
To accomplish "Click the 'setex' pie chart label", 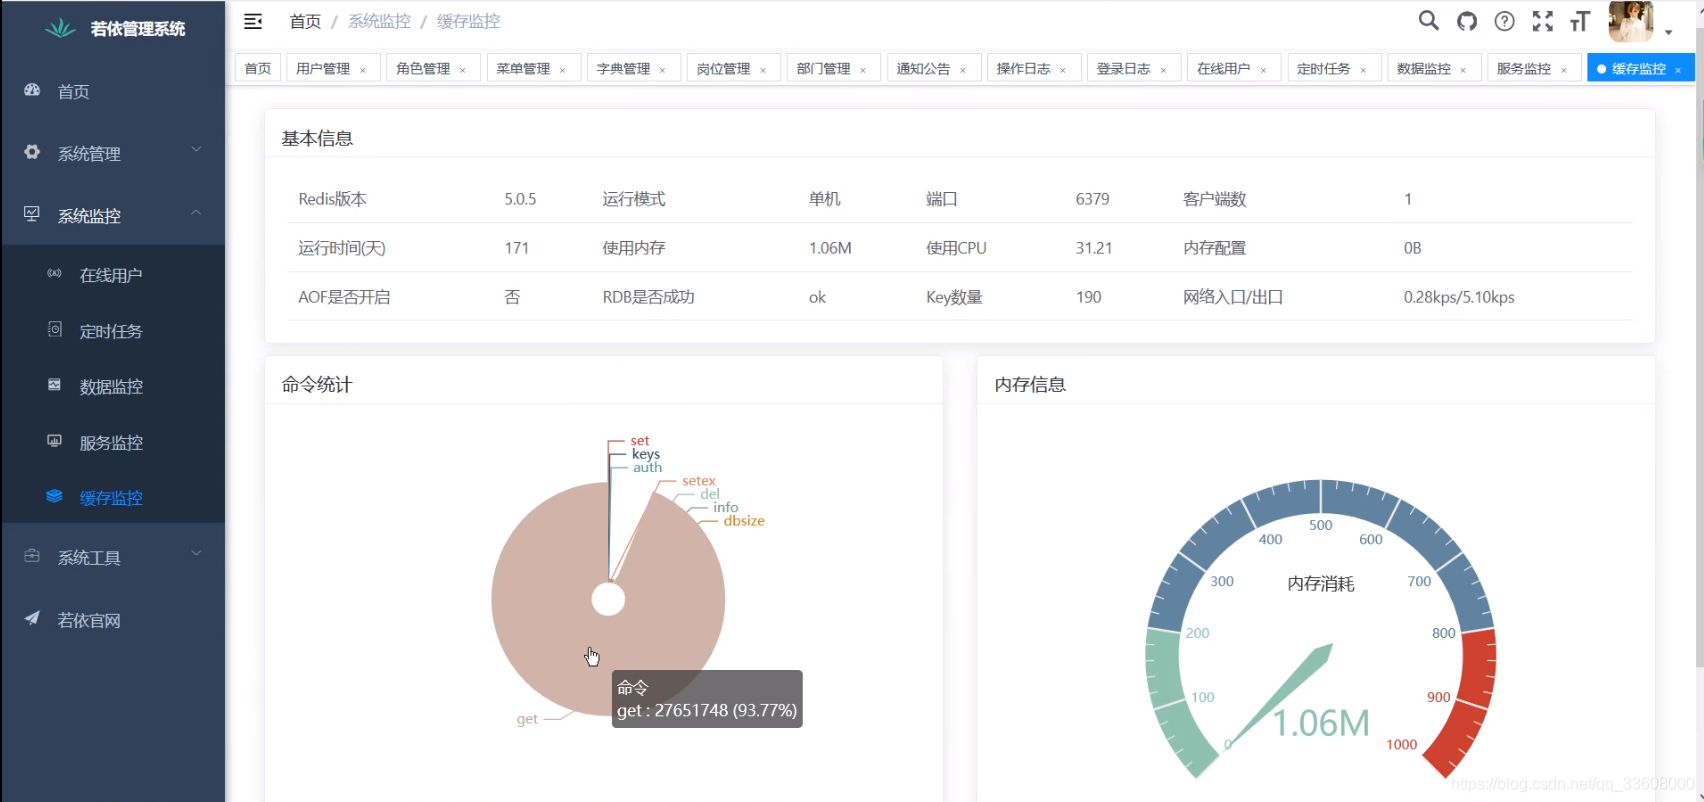I will coord(699,481).
